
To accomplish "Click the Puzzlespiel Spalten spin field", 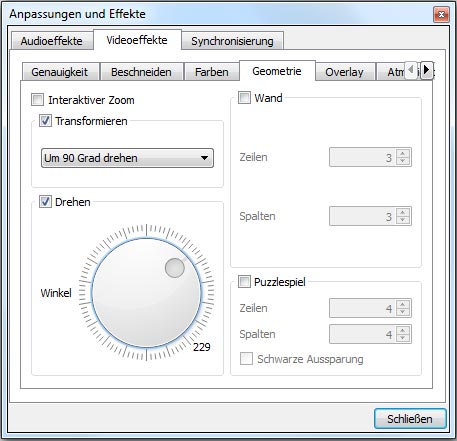I will 370,334.
